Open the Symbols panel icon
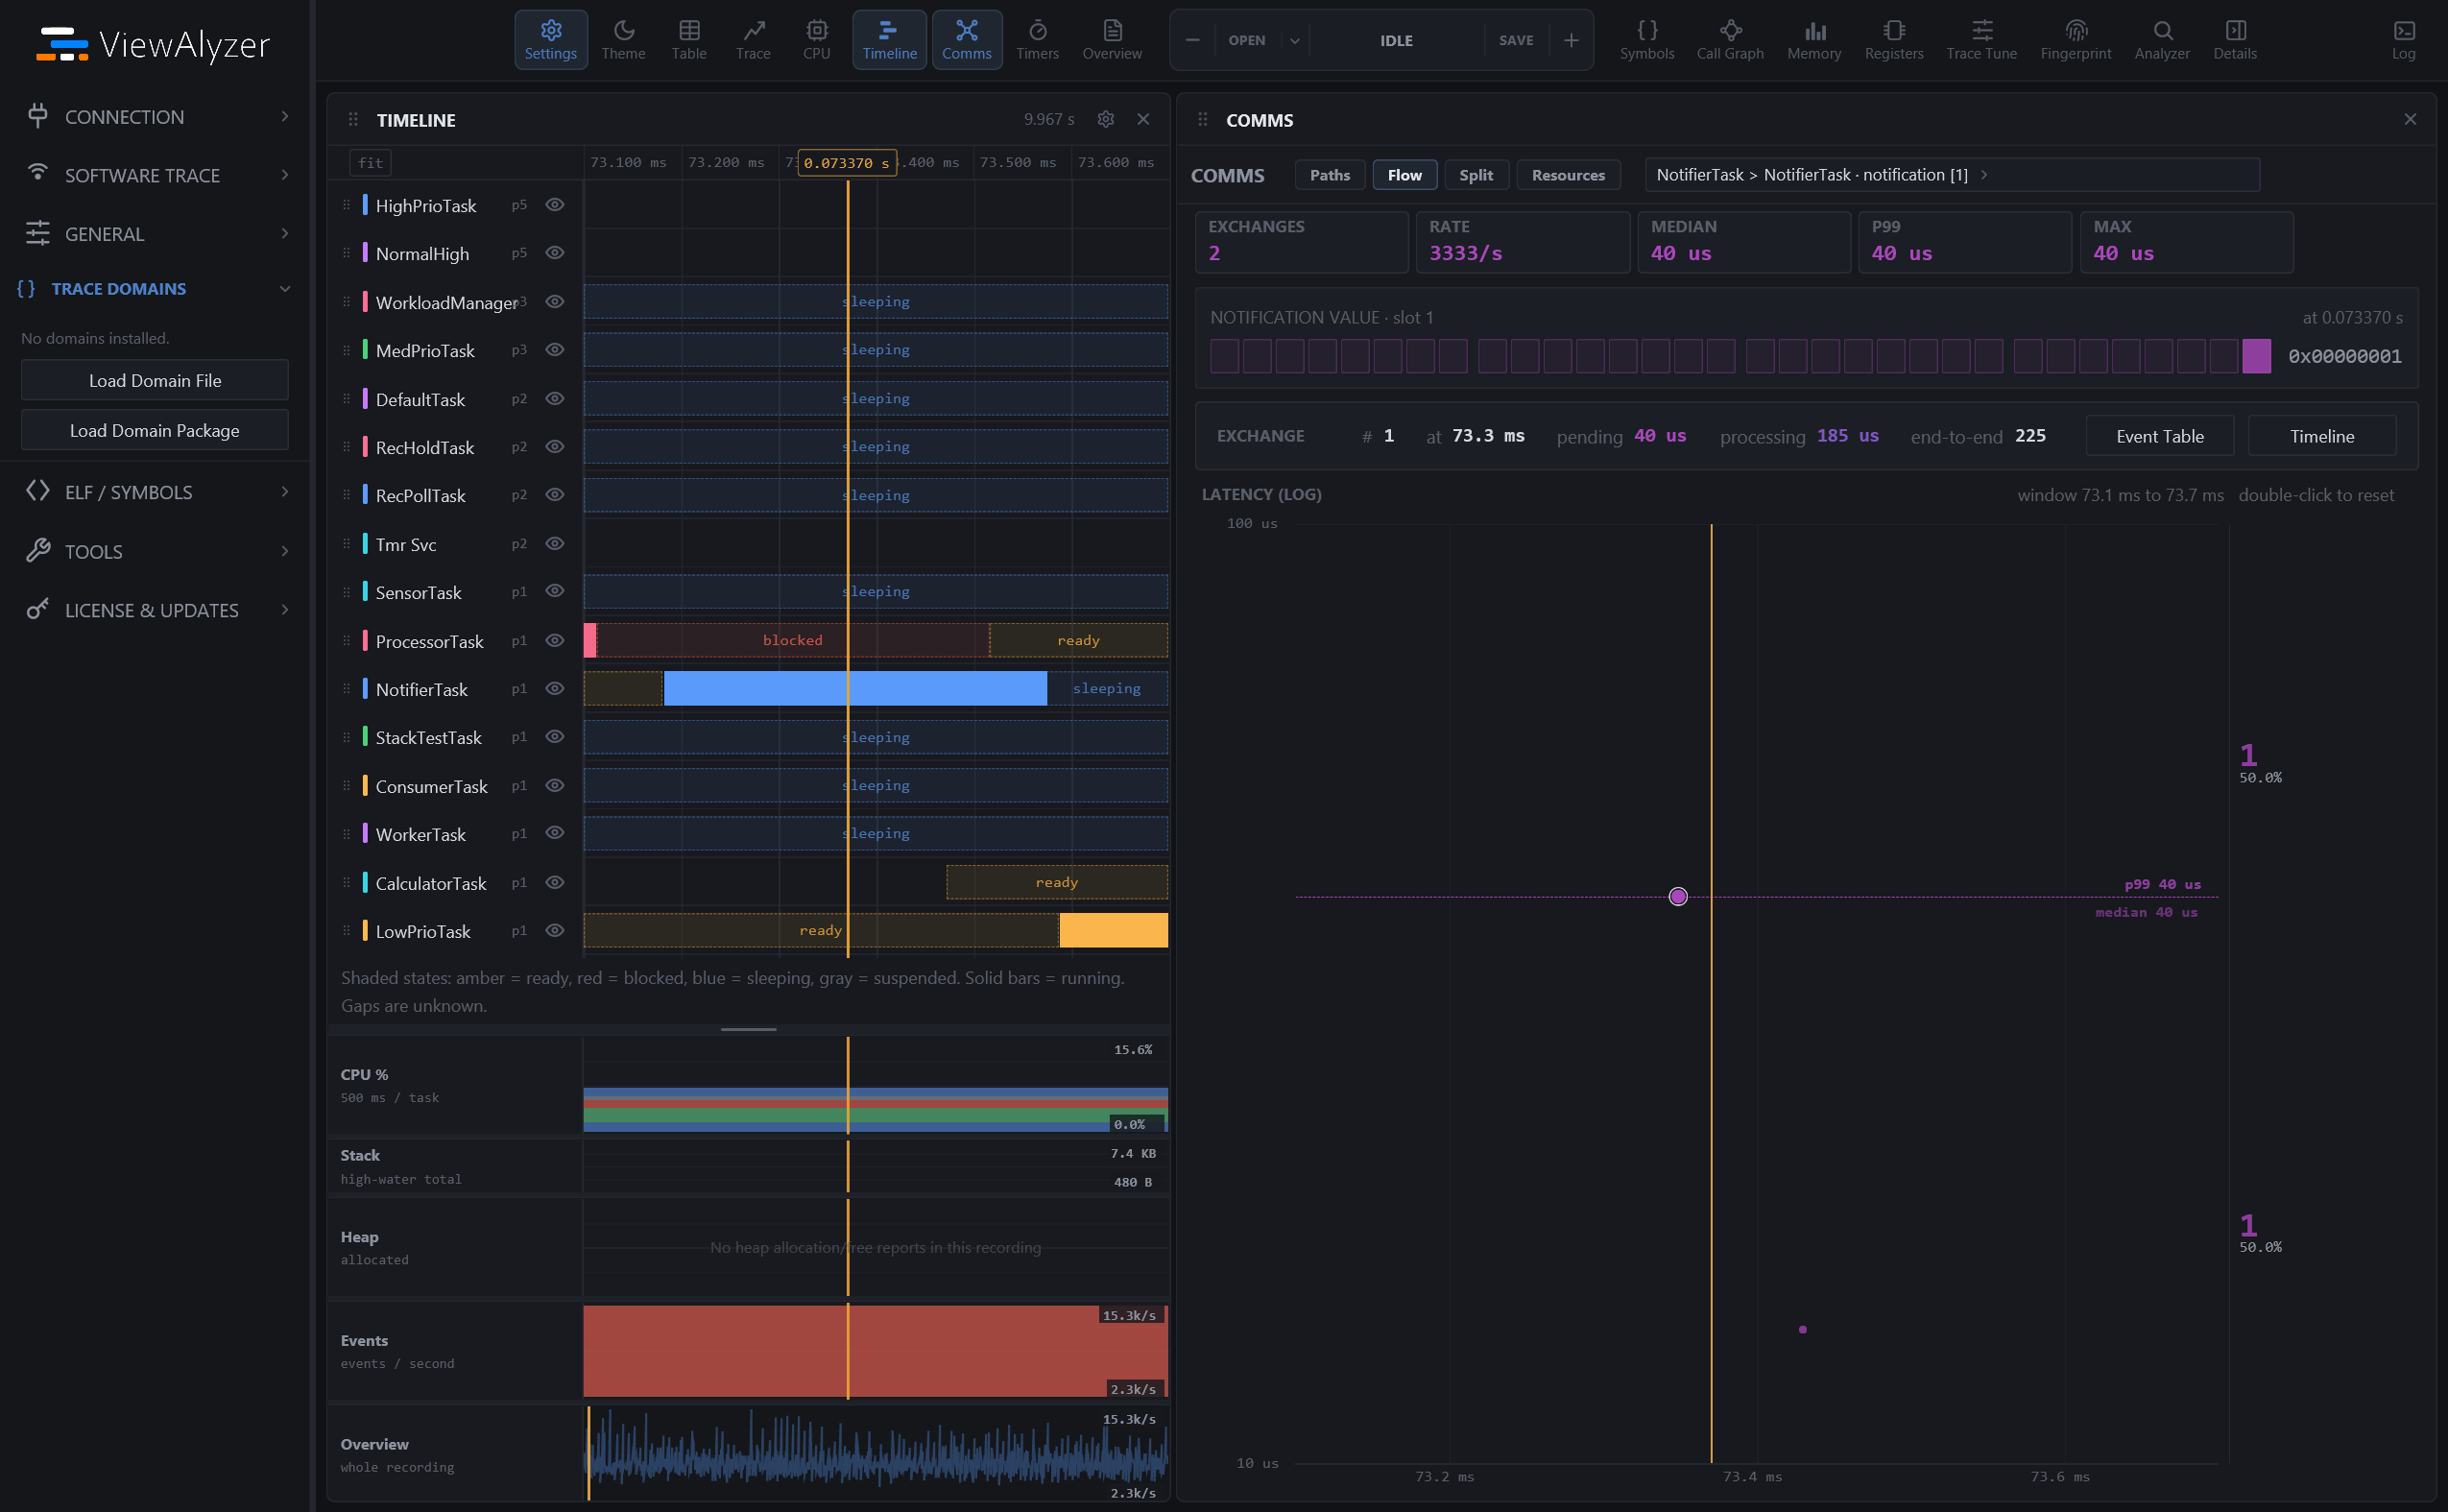Image resolution: width=2448 pixels, height=1512 pixels. click(x=1647, y=40)
